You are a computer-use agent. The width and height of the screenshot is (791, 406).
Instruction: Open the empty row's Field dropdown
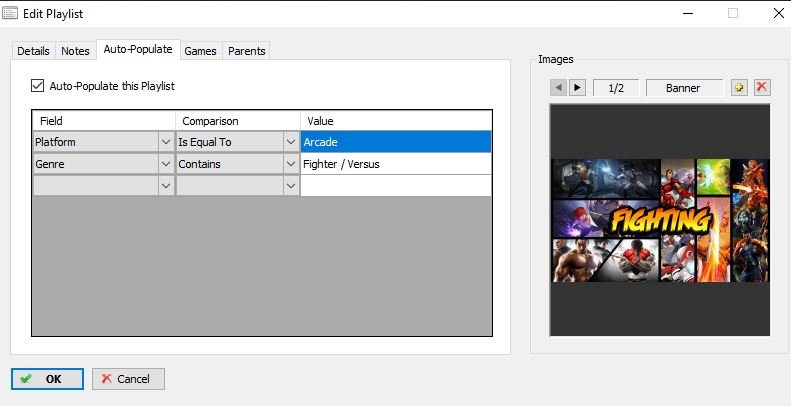pos(165,186)
